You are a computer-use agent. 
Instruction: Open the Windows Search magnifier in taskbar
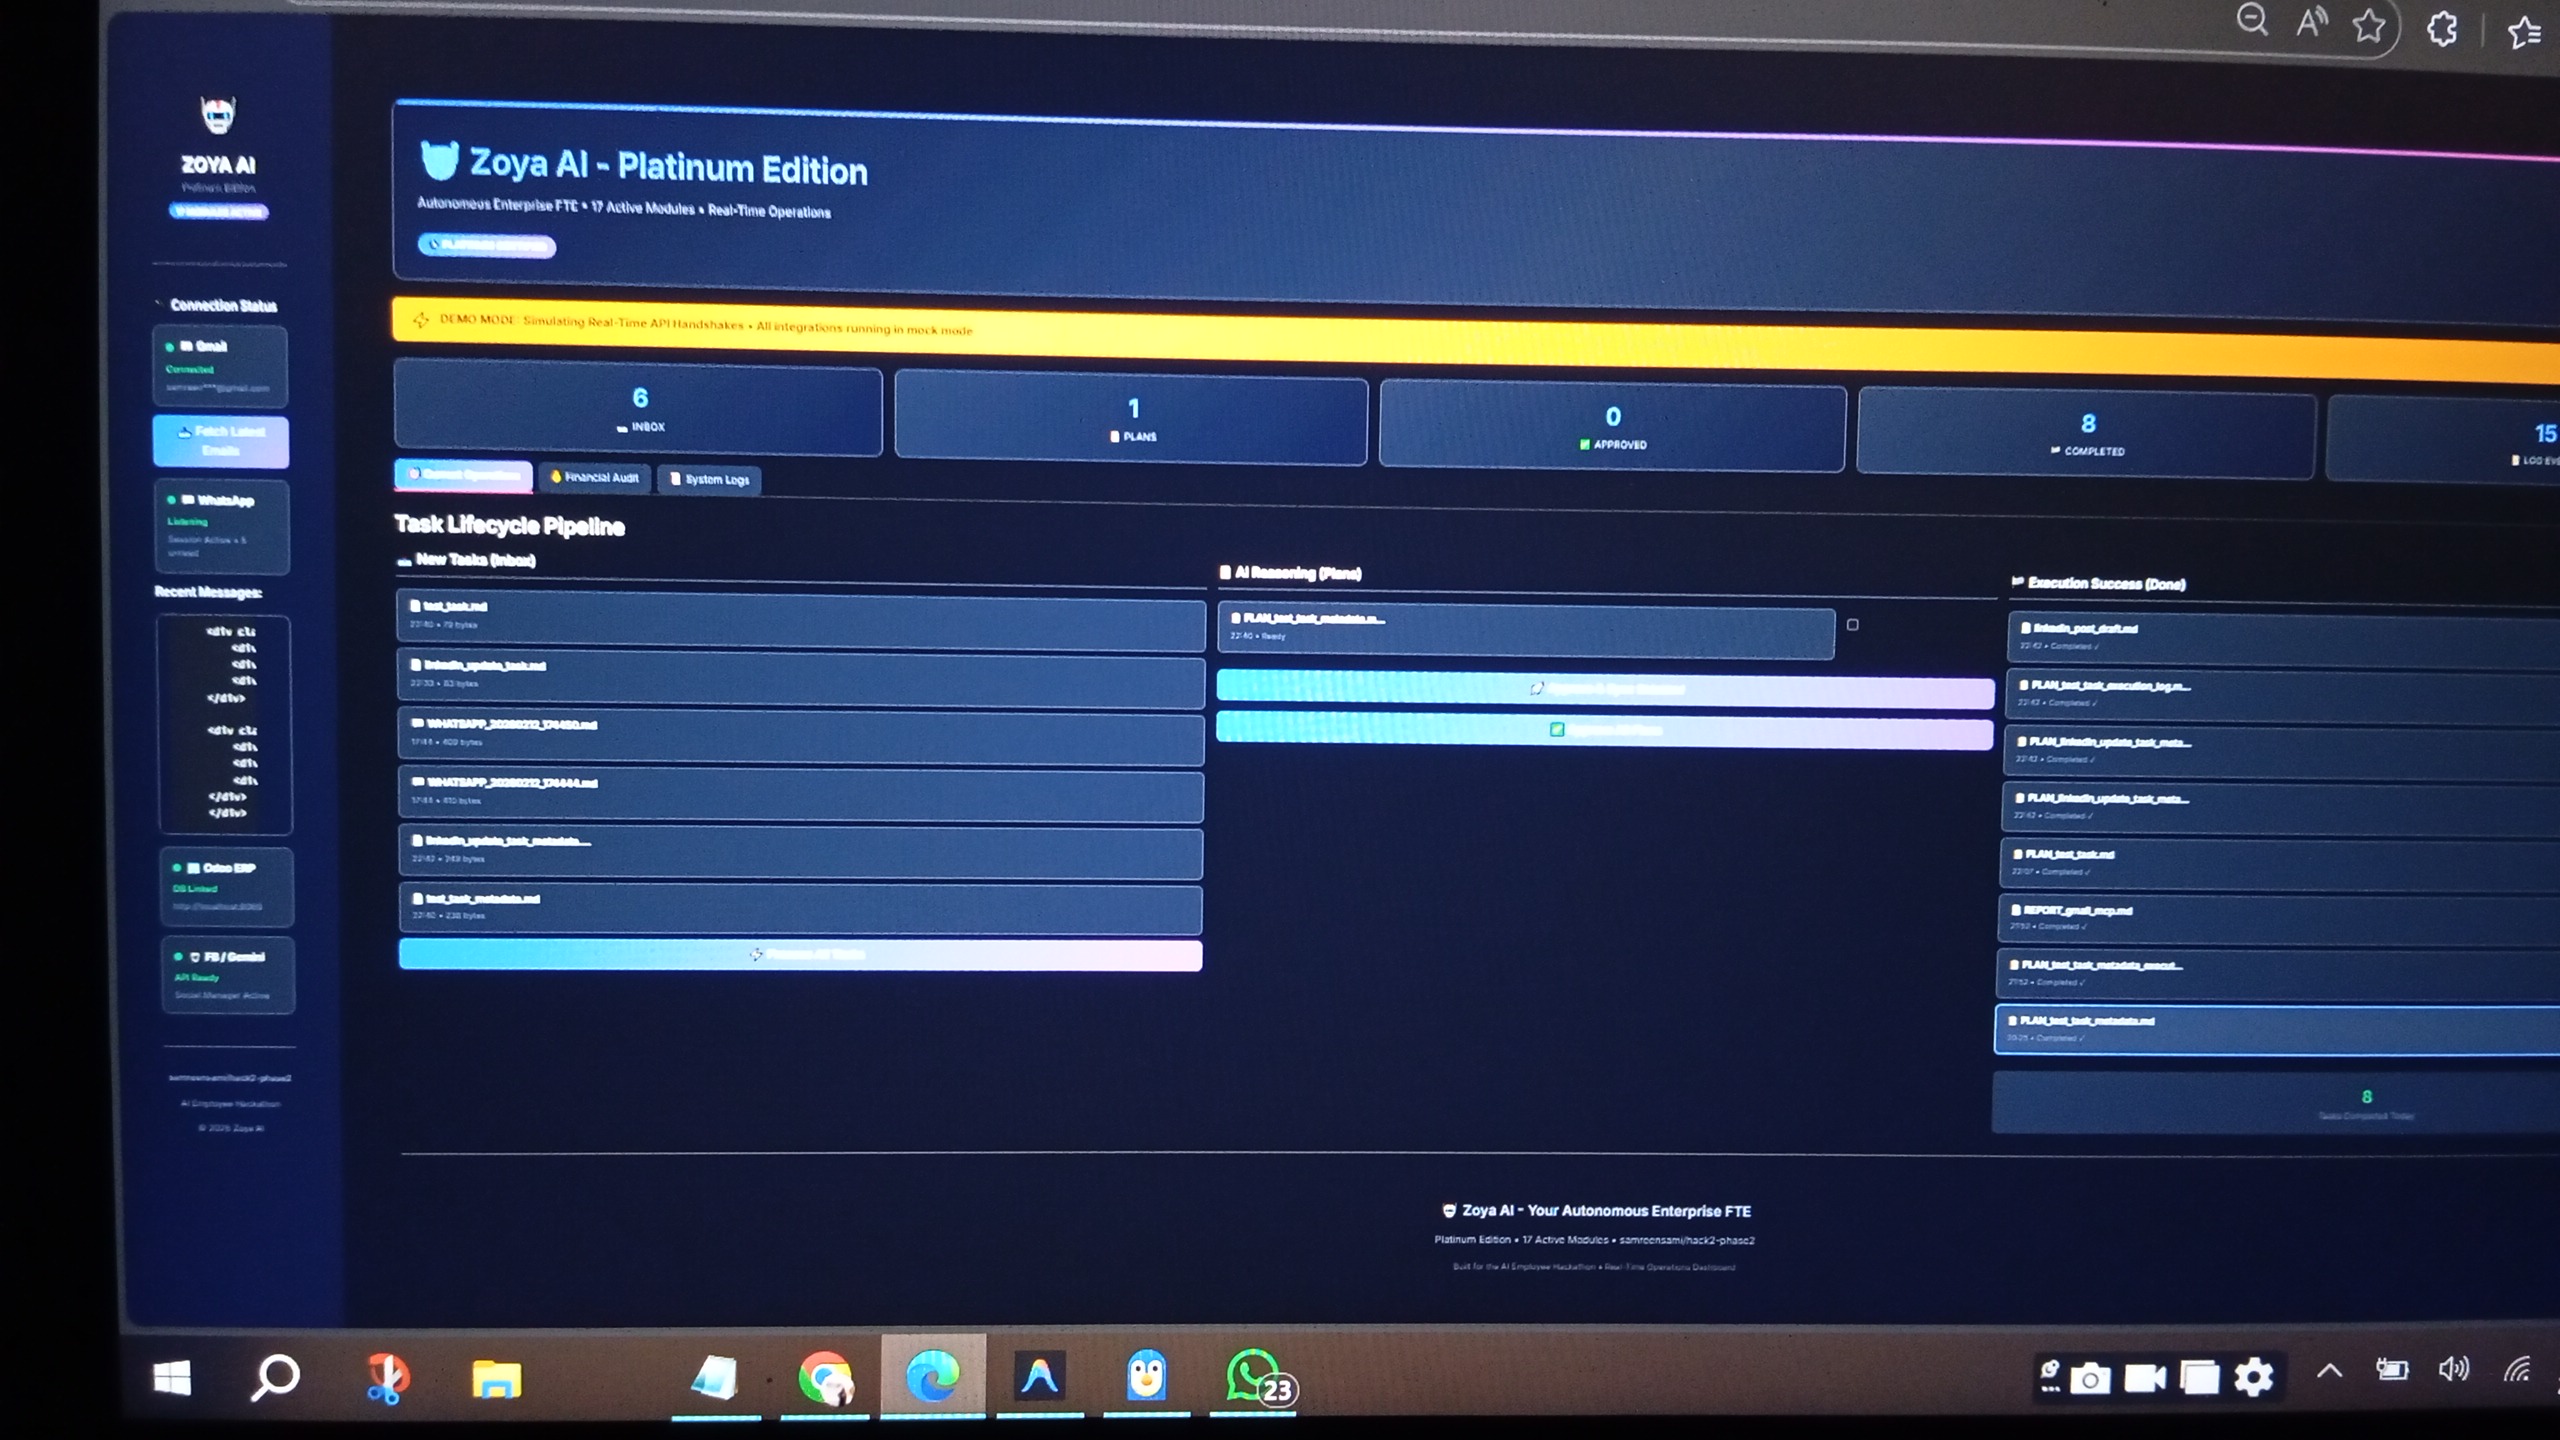coord(275,1378)
